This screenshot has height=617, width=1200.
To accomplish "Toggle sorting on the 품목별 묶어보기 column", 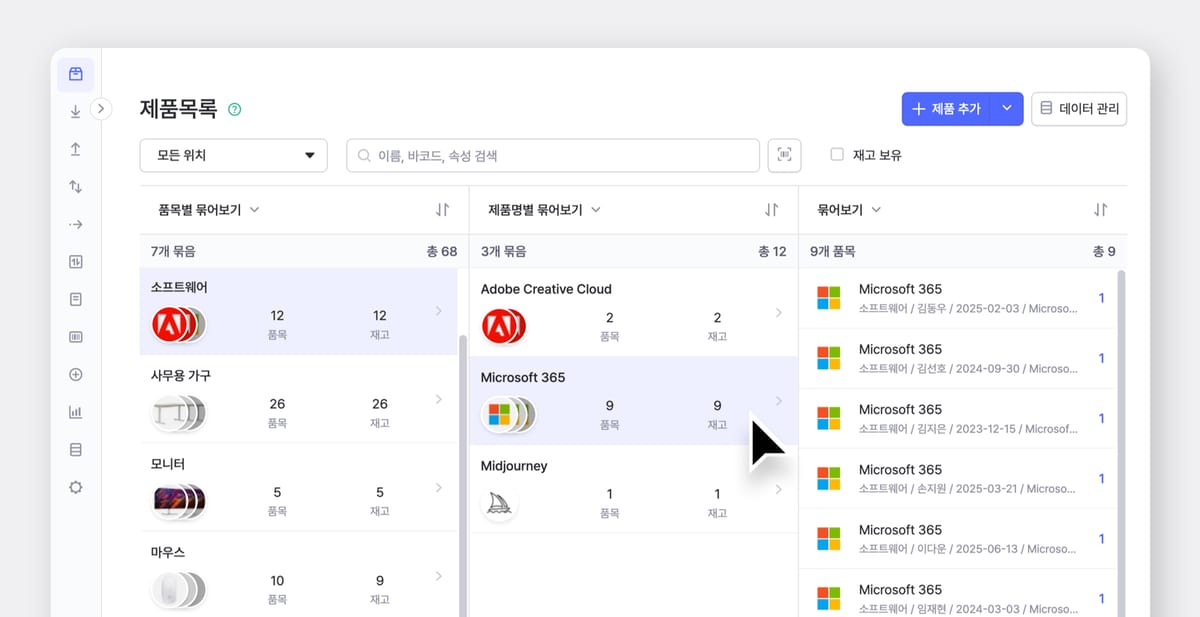I will (x=443, y=209).
